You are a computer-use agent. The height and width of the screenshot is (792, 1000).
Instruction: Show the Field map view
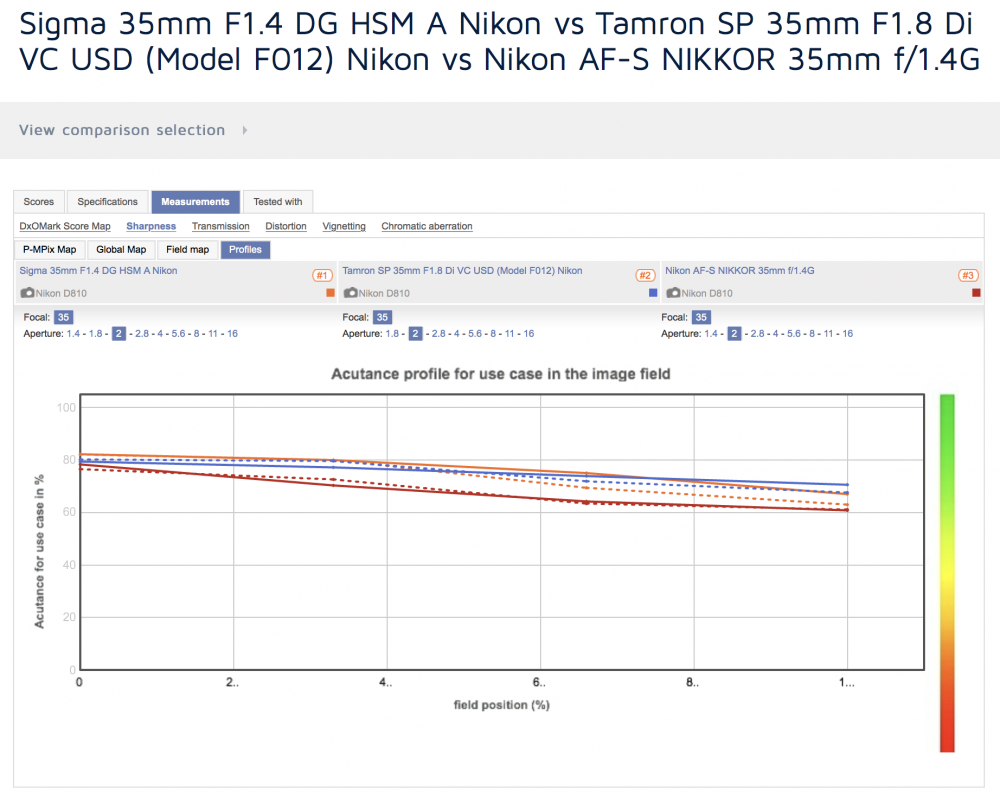click(x=188, y=249)
